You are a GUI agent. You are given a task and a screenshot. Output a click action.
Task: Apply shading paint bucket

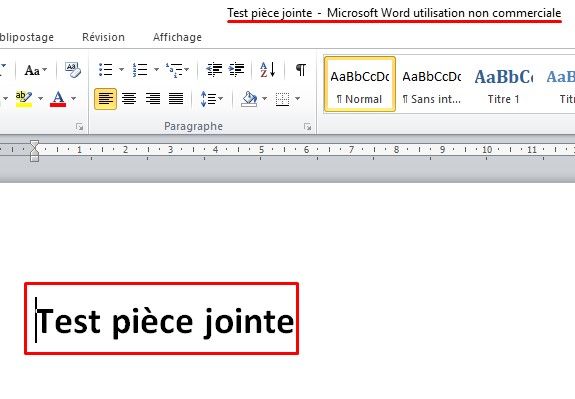point(249,99)
